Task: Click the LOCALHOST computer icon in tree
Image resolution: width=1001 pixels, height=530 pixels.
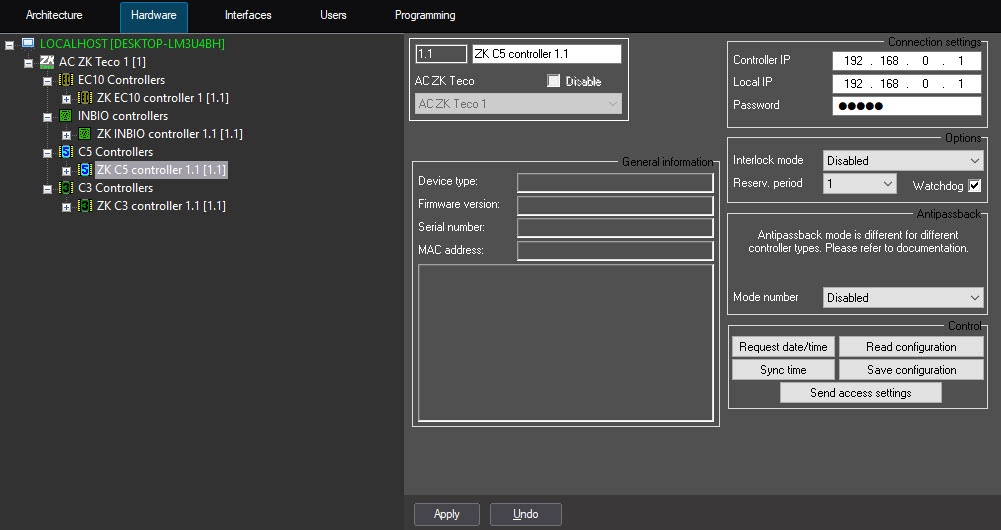Action: (28, 44)
